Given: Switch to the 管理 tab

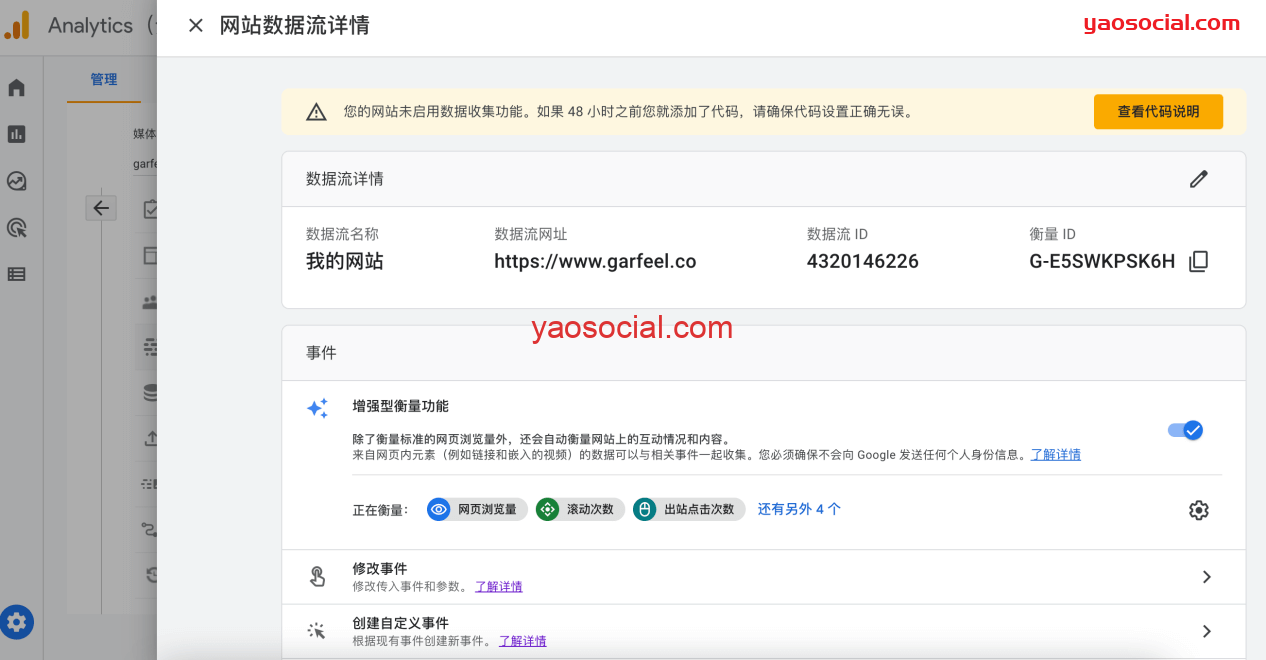Looking at the screenshot, I should [104, 79].
